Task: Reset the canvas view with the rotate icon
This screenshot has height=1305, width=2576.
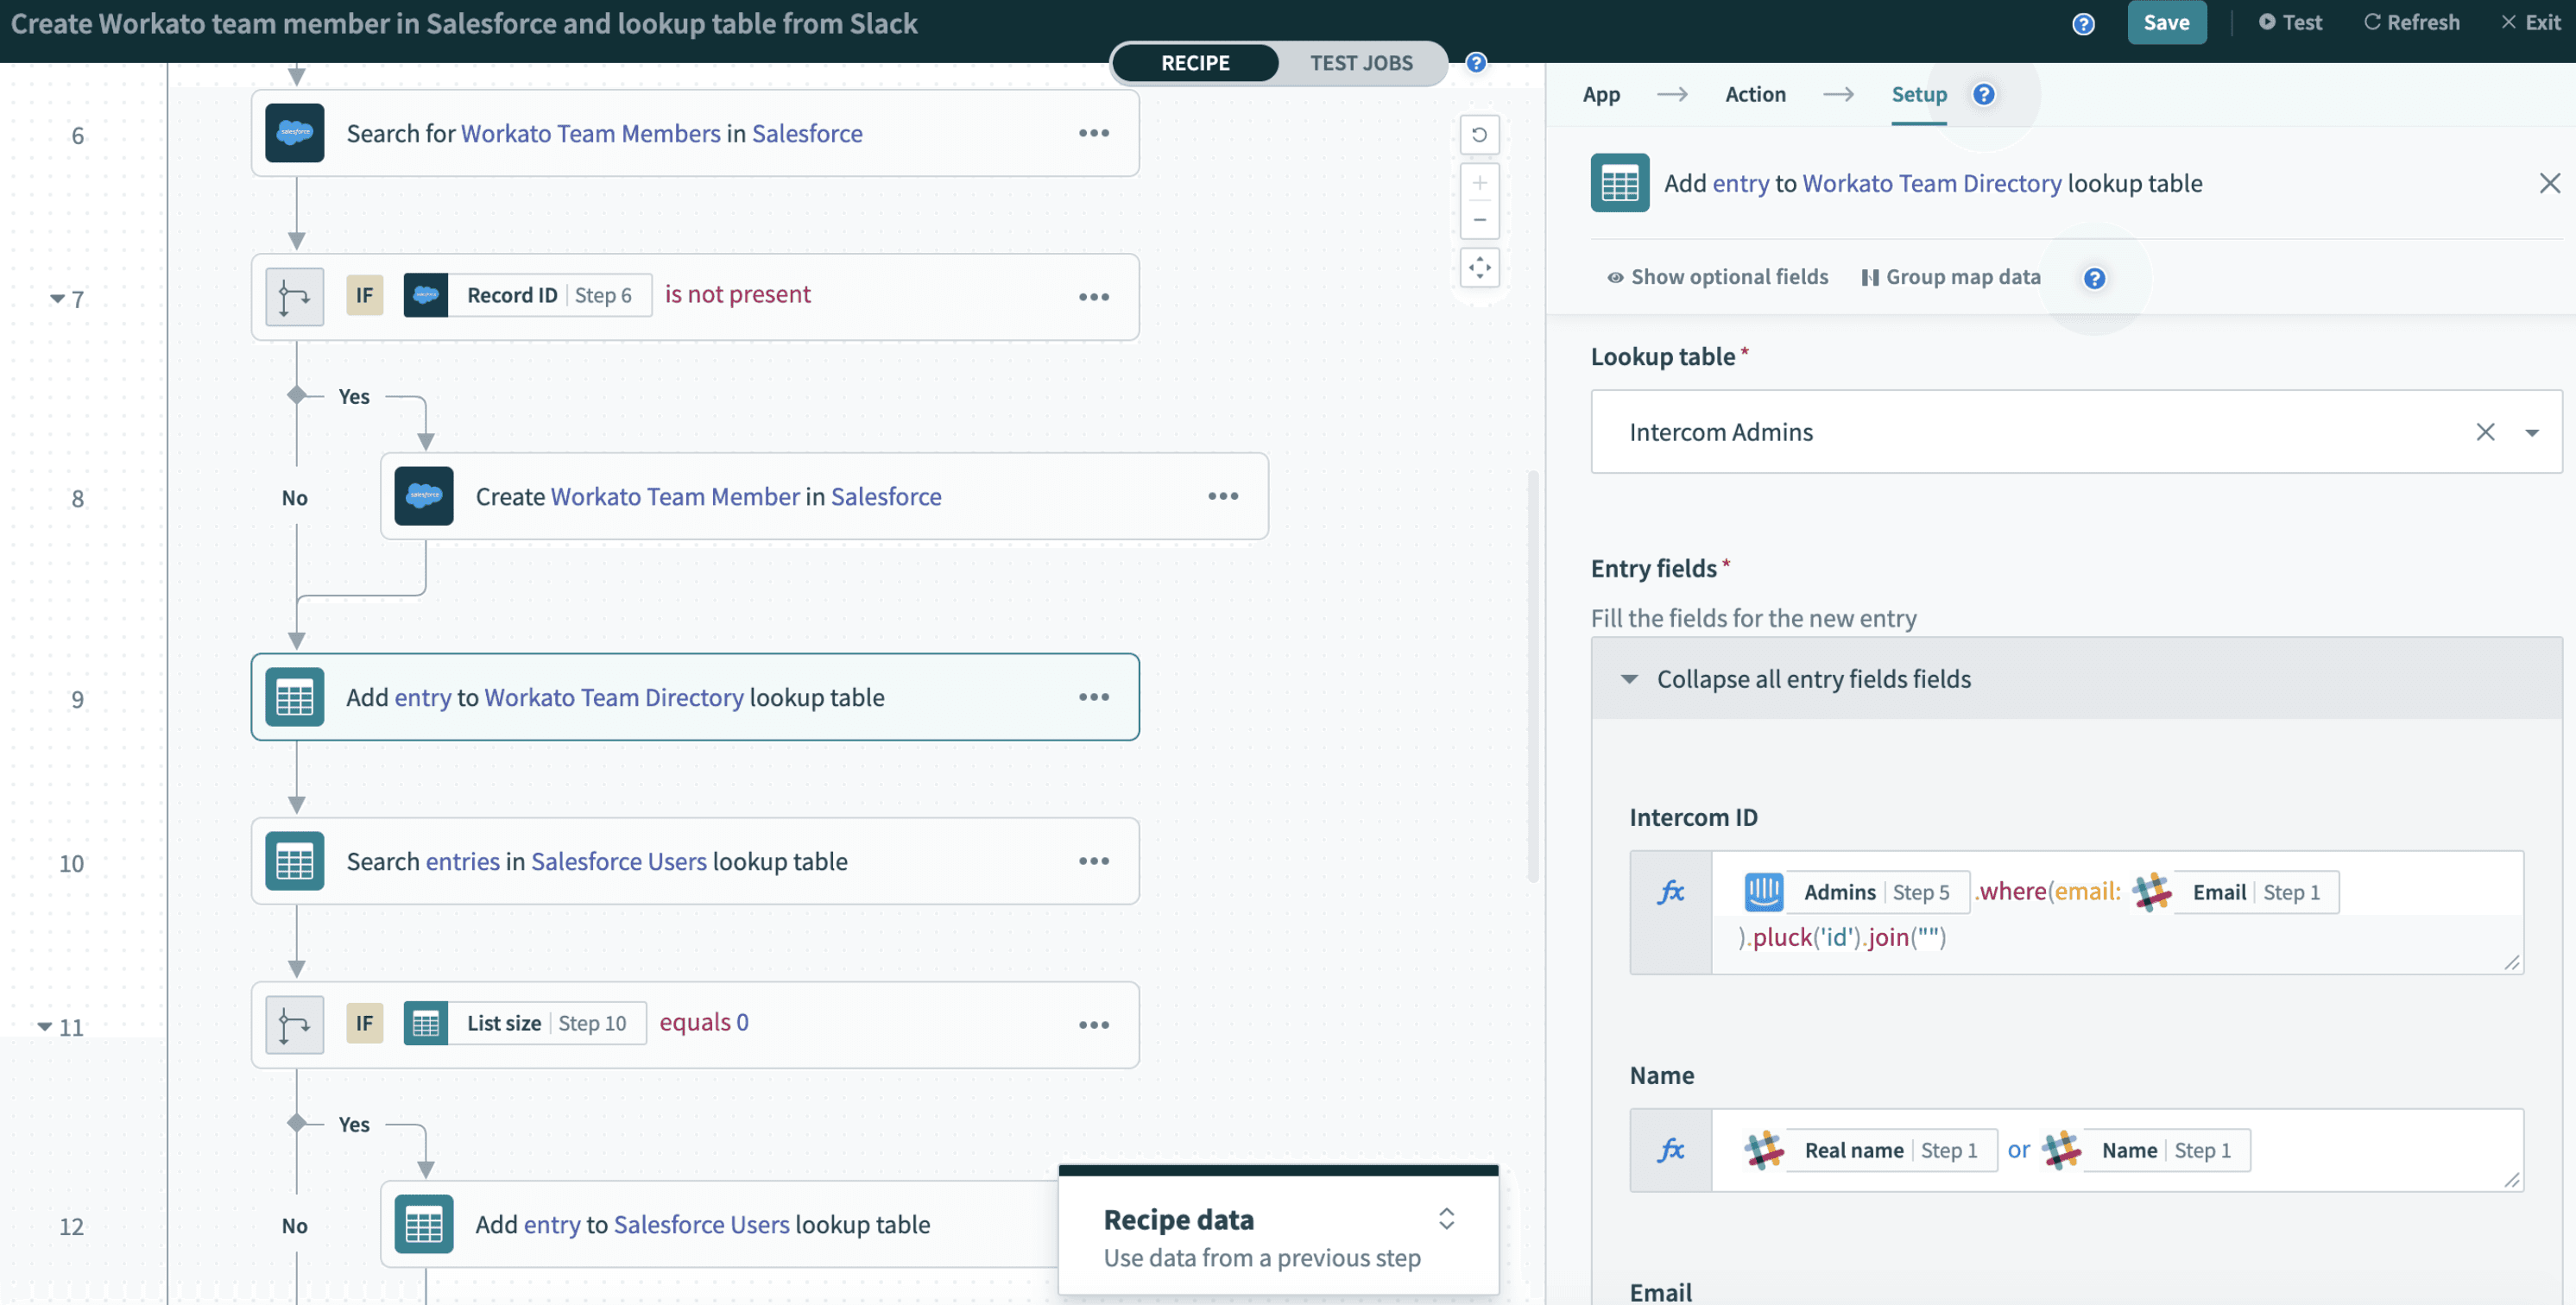Action: coord(1480,135)
